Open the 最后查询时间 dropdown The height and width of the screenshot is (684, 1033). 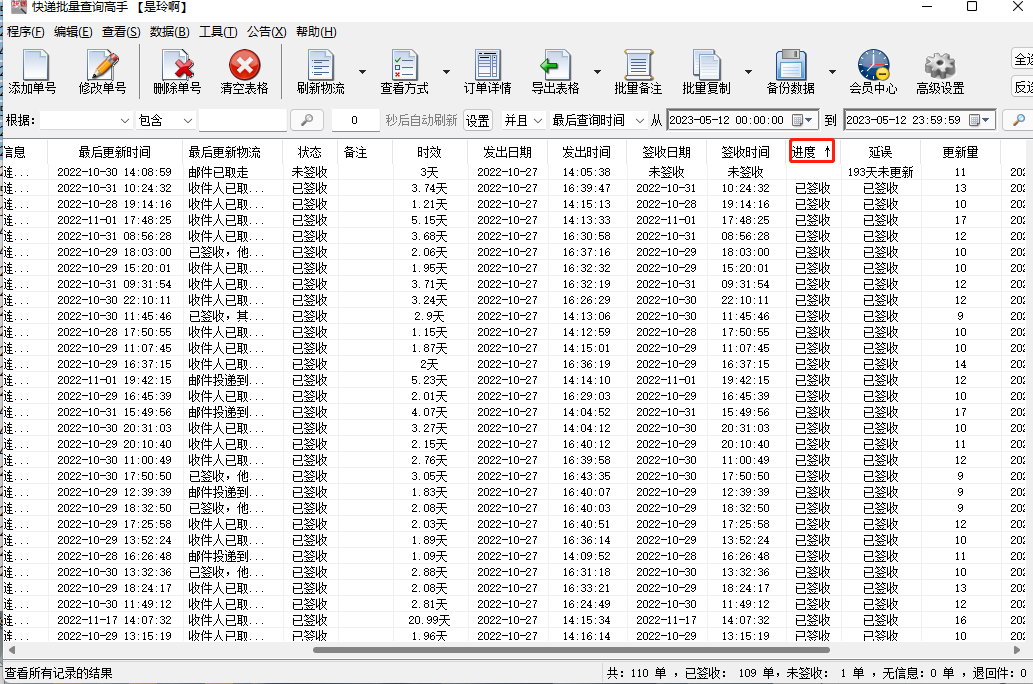pos(598,121)
